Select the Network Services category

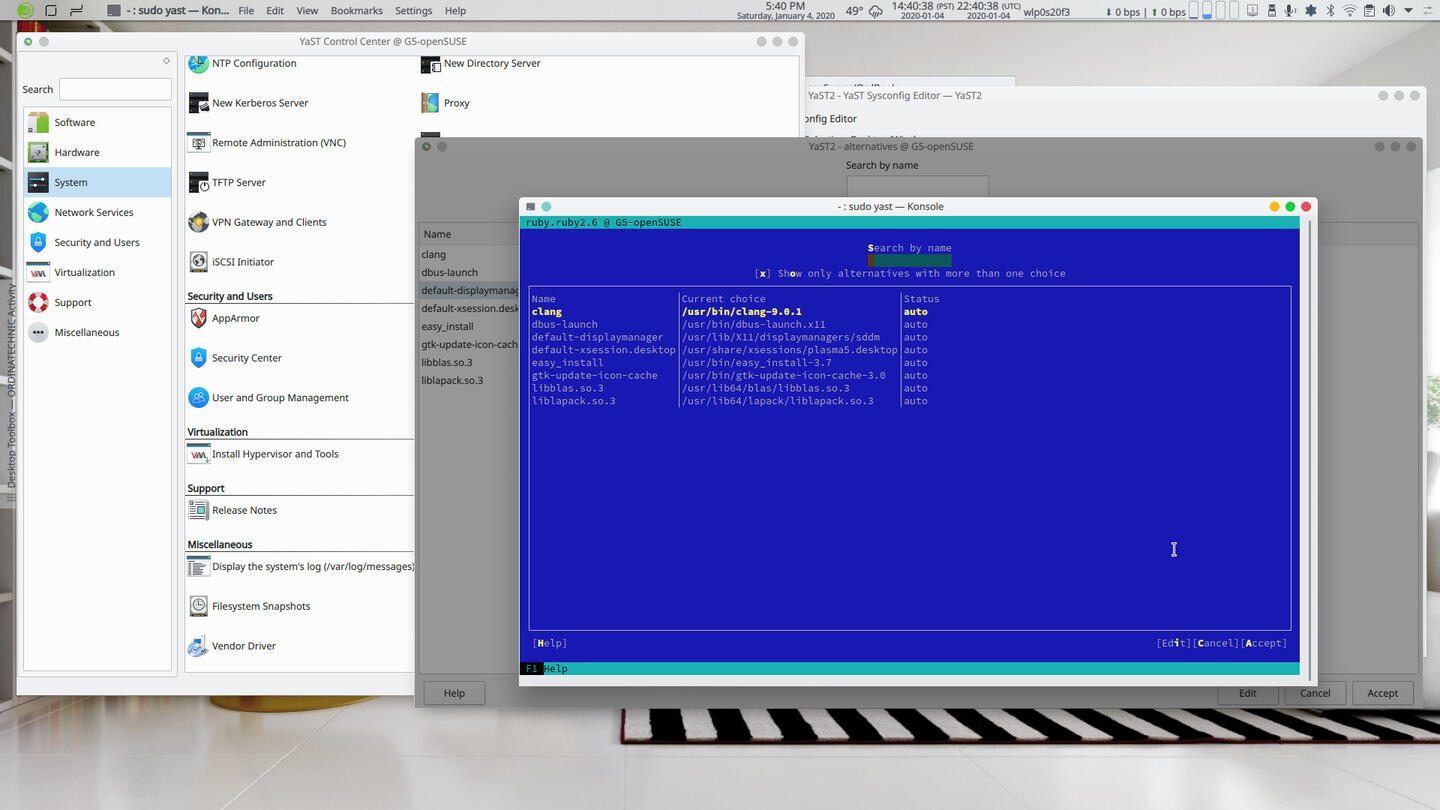coord(98,212)
